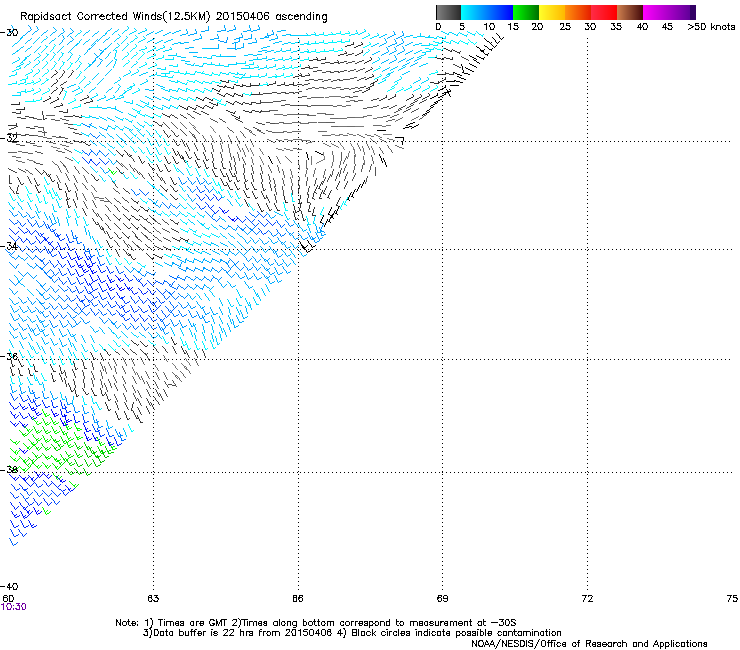The width and height of the screenshot is (740, 650).
Task: Click the 66 longitude axis label
Action: (x=298, y=599)
